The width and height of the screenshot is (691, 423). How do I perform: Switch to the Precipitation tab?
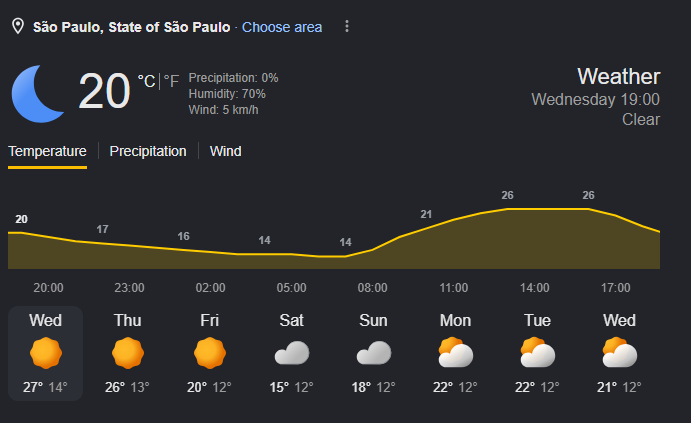tap(148, 152)
